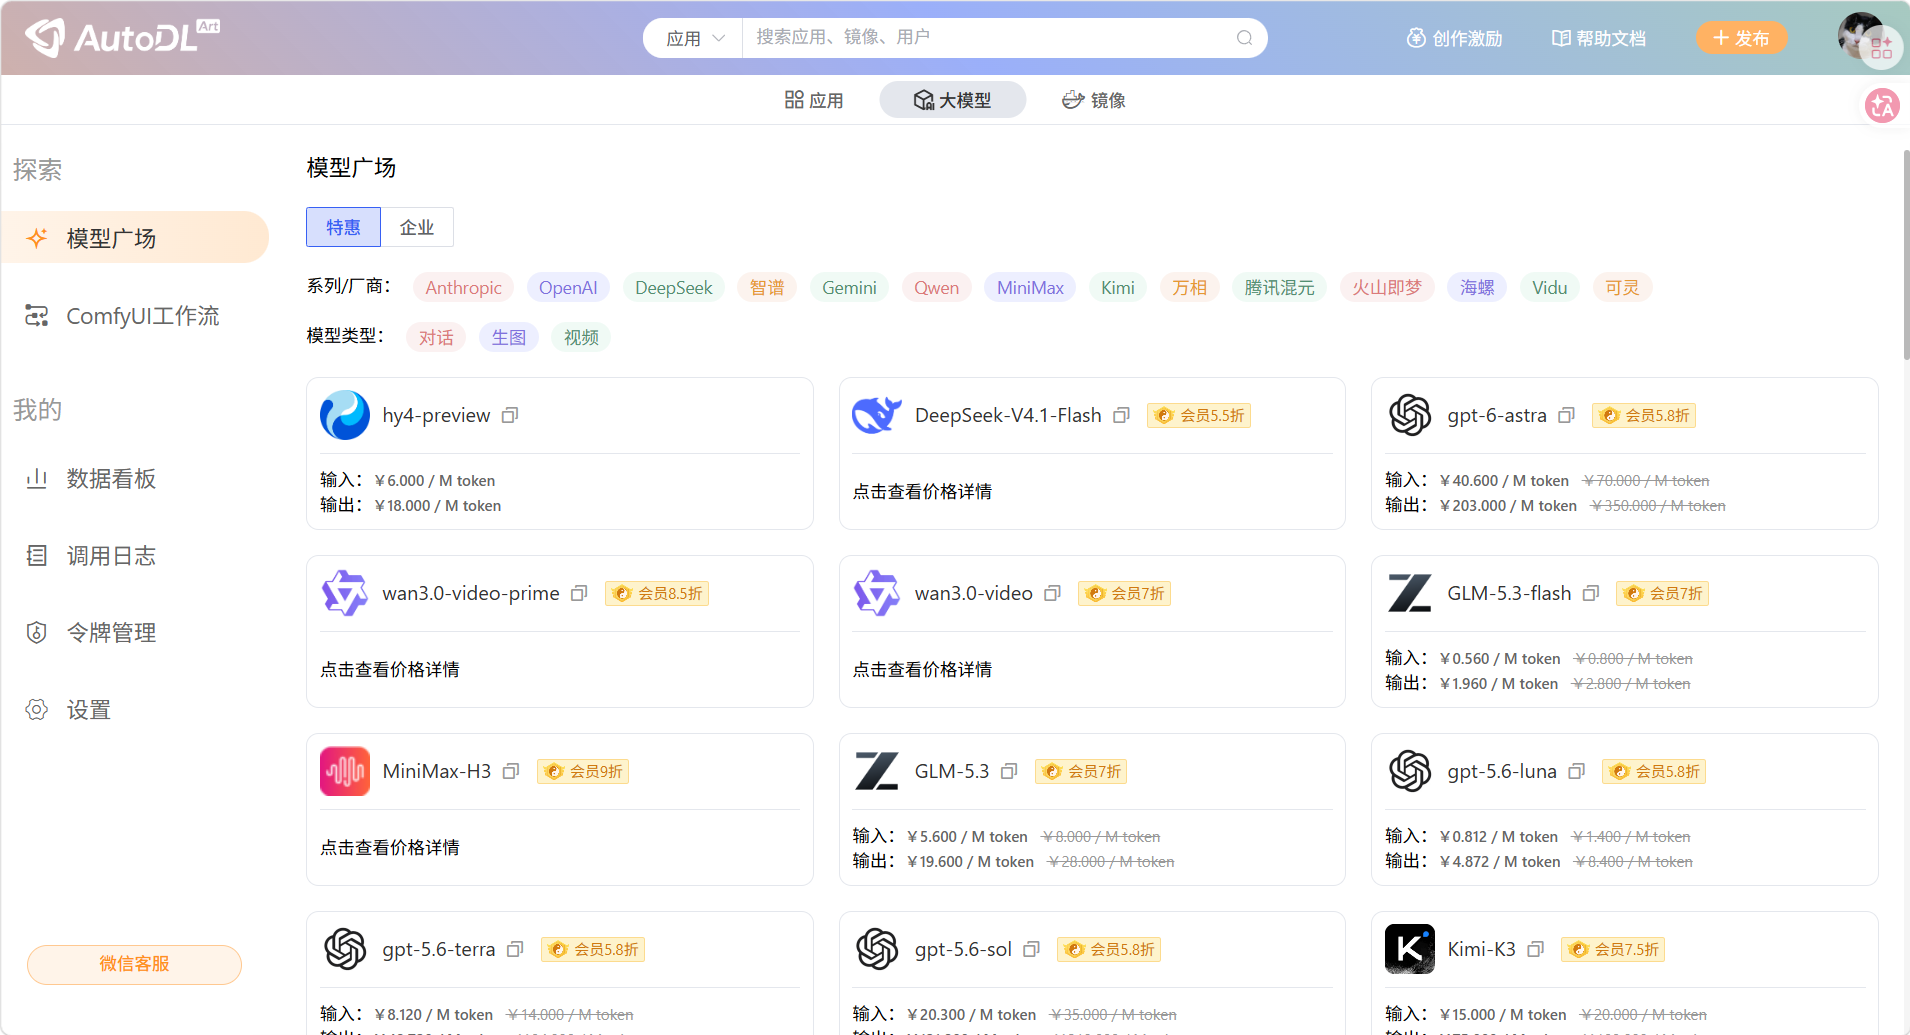The image size is (1910, 1035).
Task: Focus the search input field
Action: pyautogui.click(x=990, y=38)
